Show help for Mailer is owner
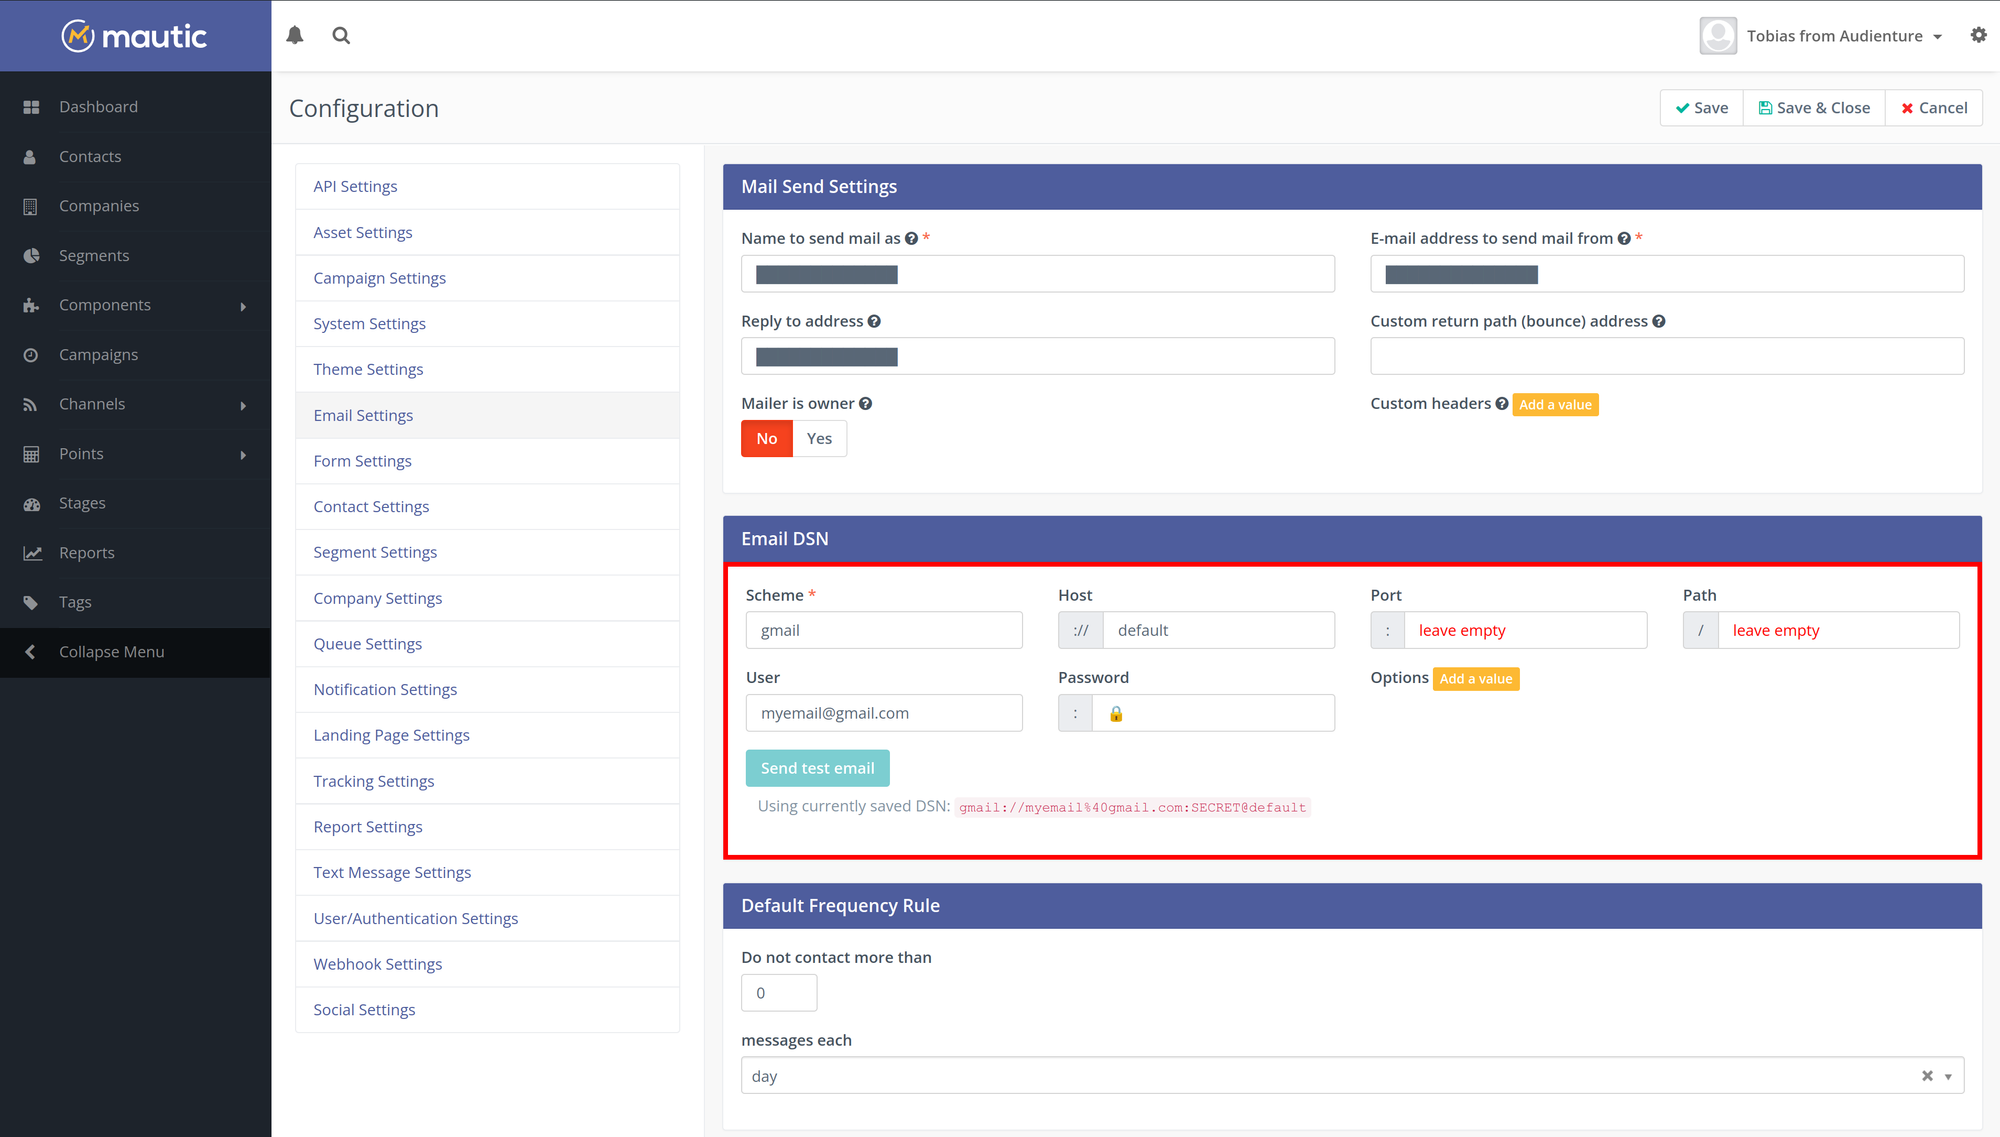Image resolution: width=2000 pixels, height=1137 pixels. point(866,404)
